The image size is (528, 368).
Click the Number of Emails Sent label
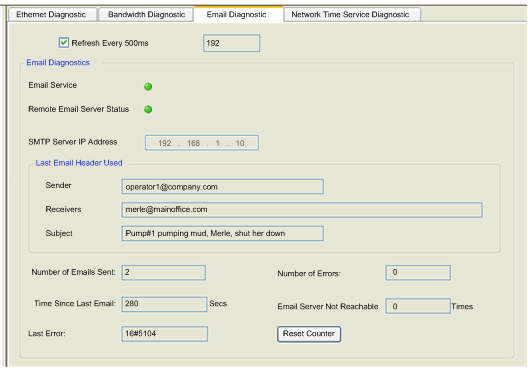tap(73, 272)
